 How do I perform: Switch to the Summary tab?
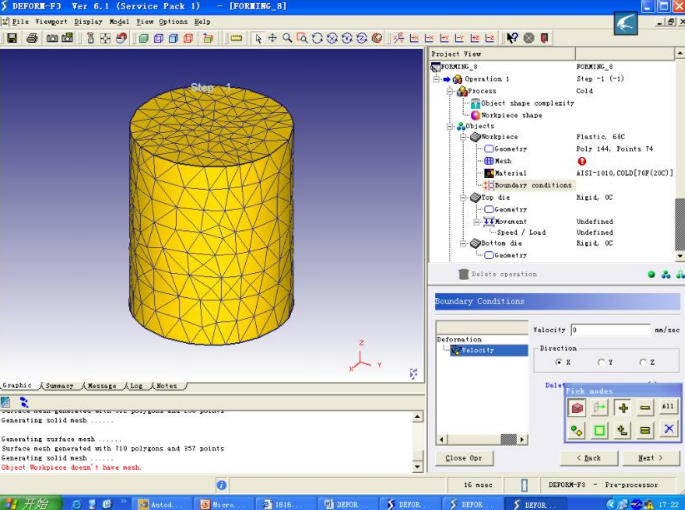pos(59,386)
